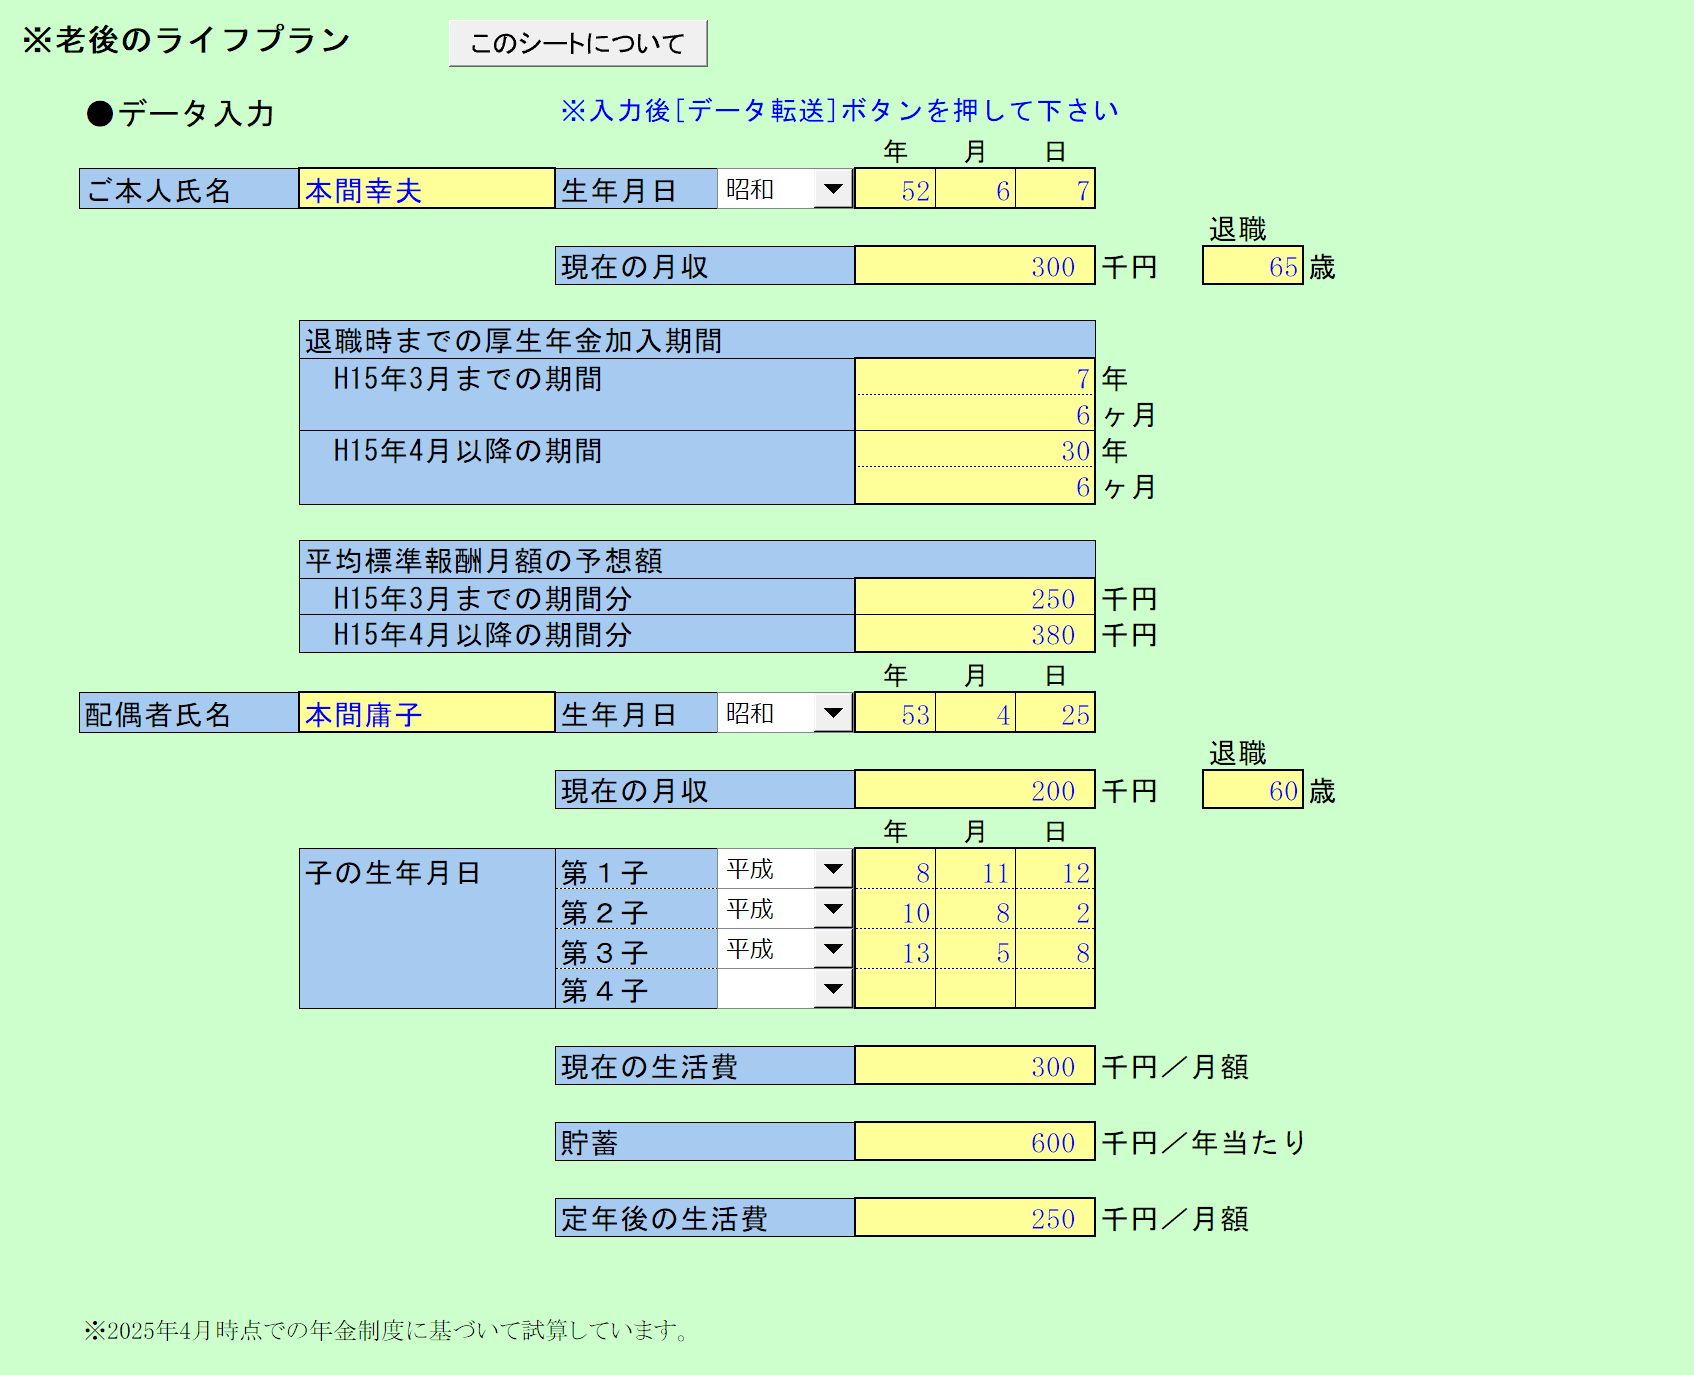1694x1375 pixels.
Task: Open the era dropdown for ご本人 birth date
Action: pos(833,189)
